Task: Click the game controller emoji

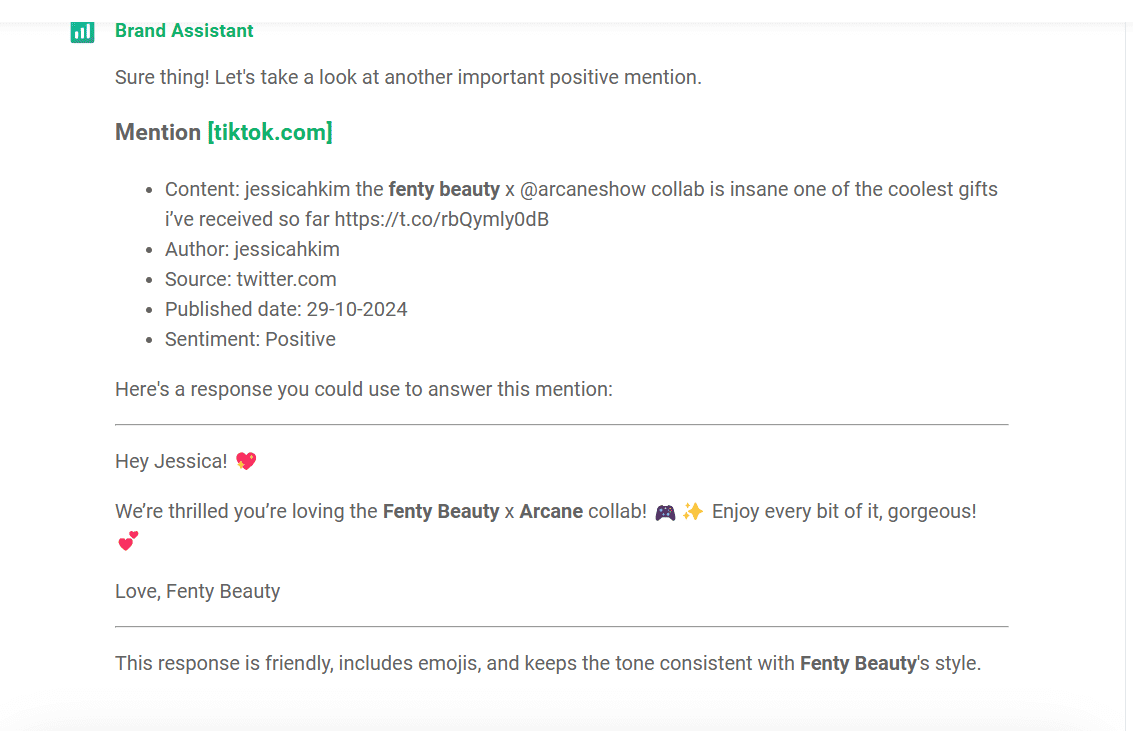Action: [665, 512]
